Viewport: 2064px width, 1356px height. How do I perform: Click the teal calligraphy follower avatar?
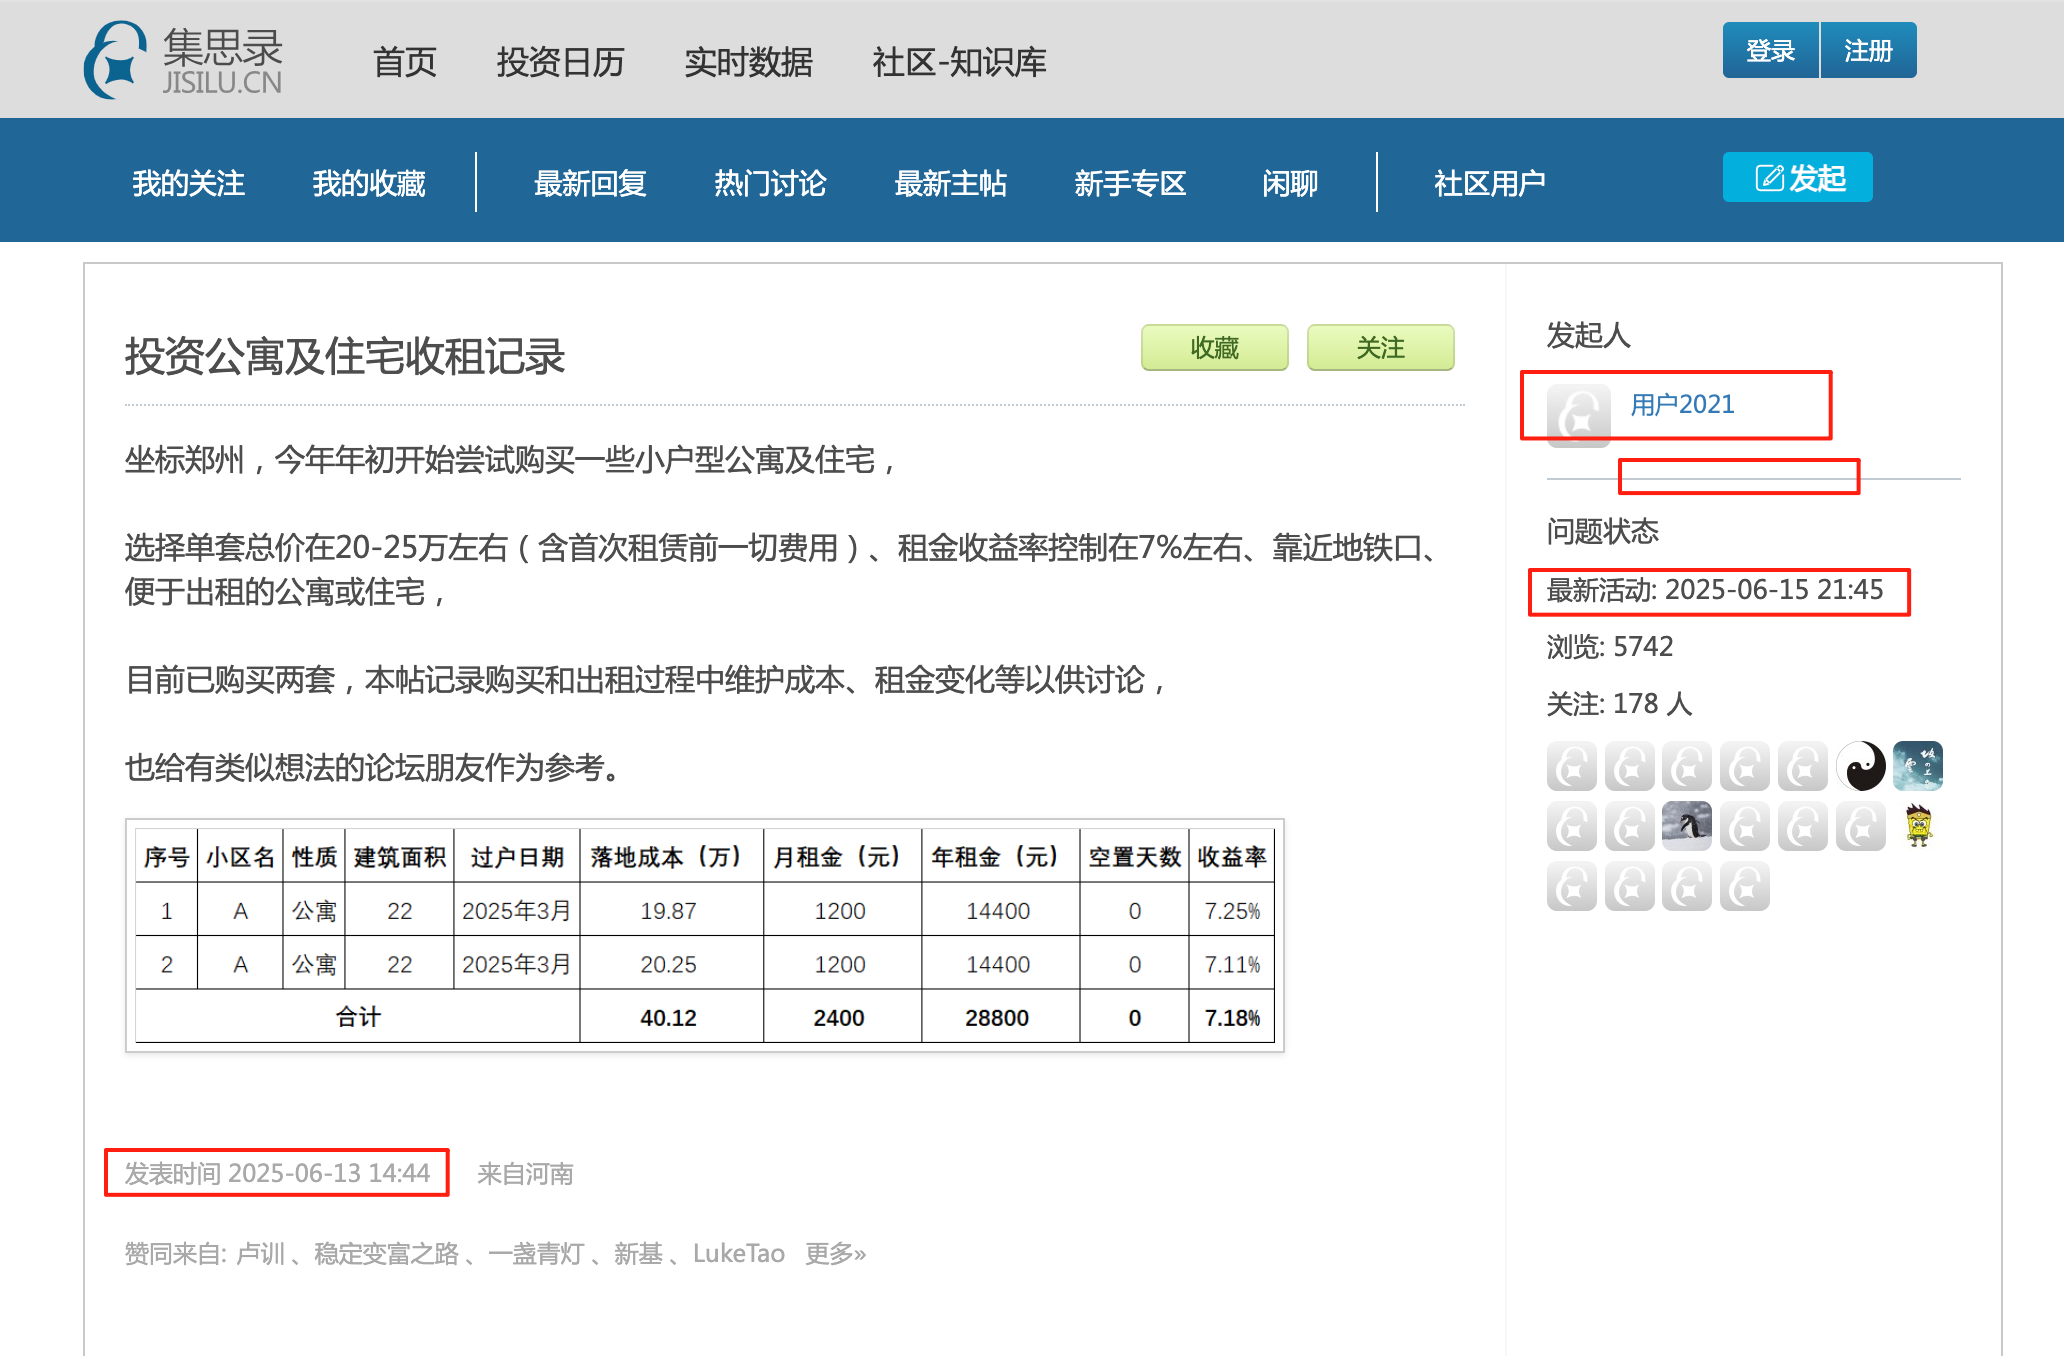pyautogui.click(x=1917, y=767)
